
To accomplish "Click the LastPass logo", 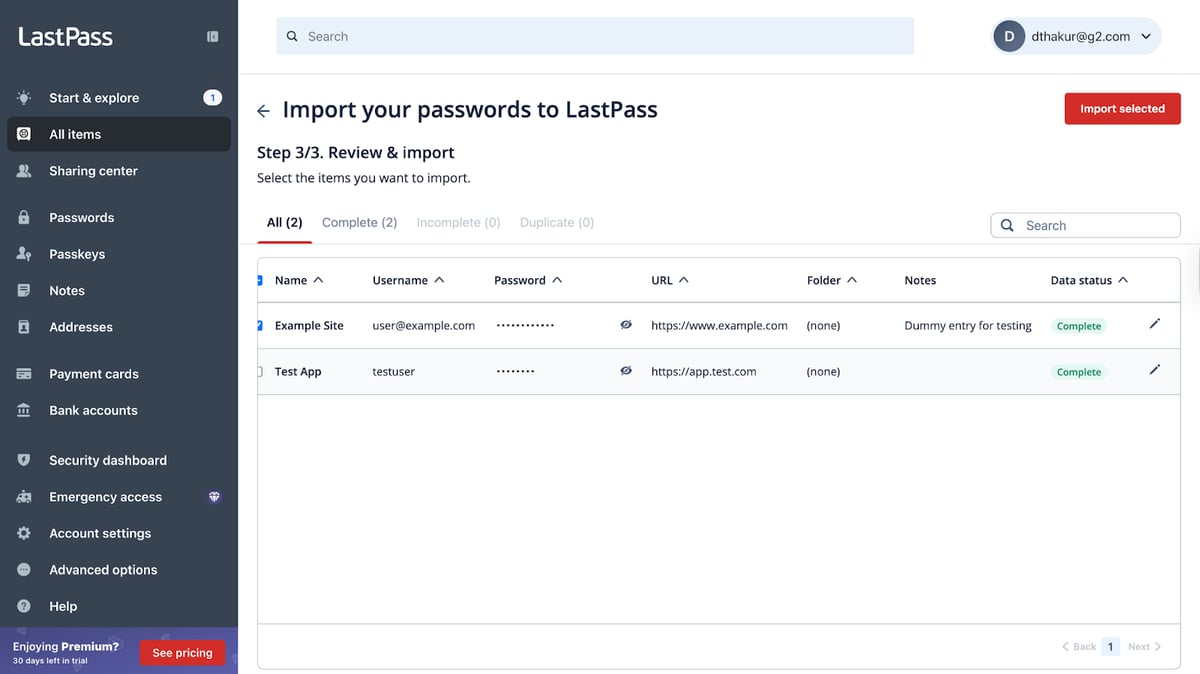I will tap(65, 37).
